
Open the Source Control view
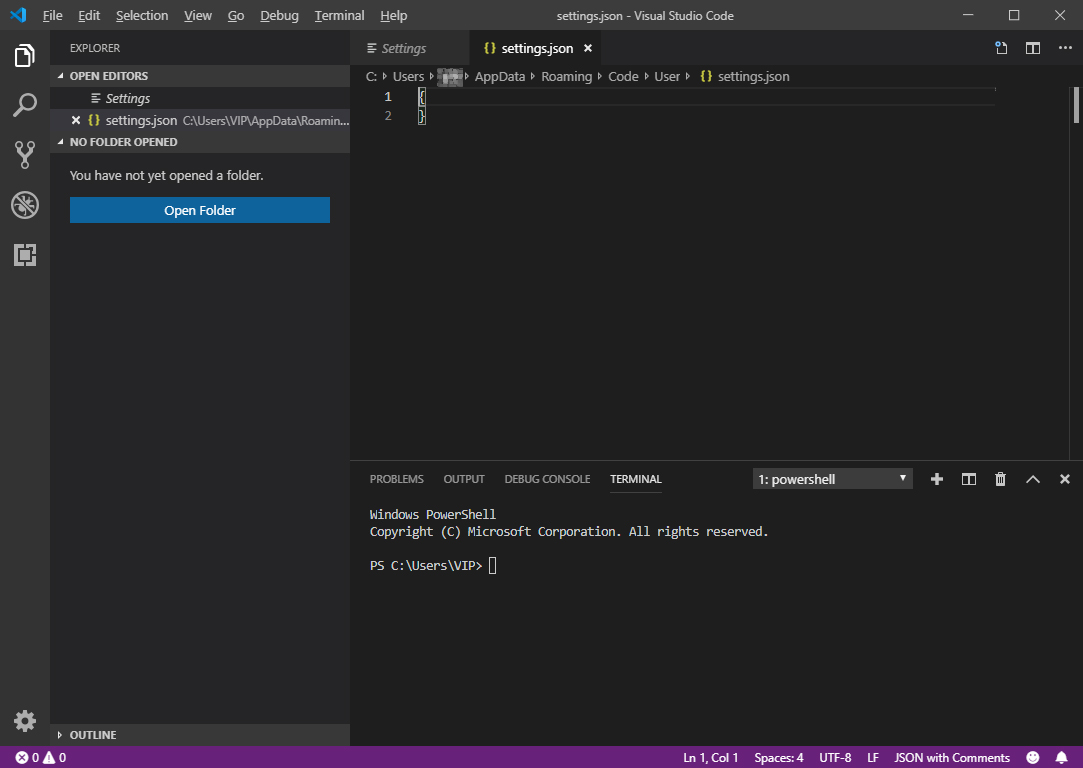click(25, 155)
